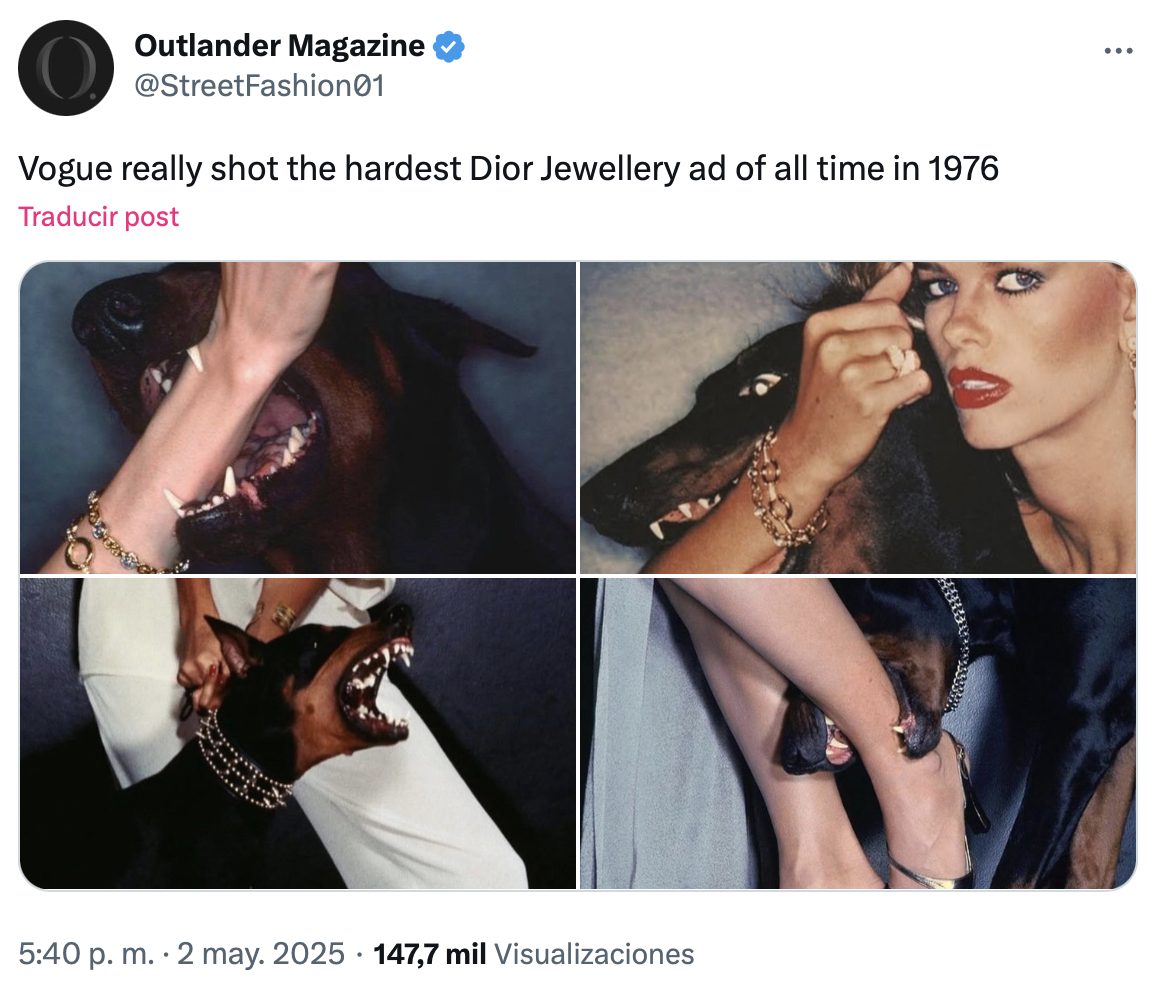
Task: Click the 5:40 p. m. timestamp
Action: click(x=87, y=954)
